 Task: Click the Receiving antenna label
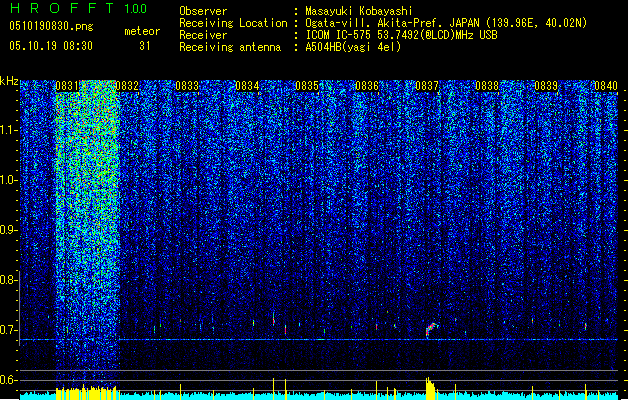click(x=230, y=47)
